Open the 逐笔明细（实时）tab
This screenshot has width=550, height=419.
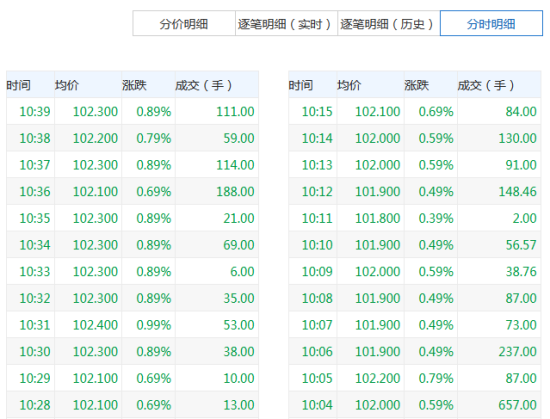point(286,23)
